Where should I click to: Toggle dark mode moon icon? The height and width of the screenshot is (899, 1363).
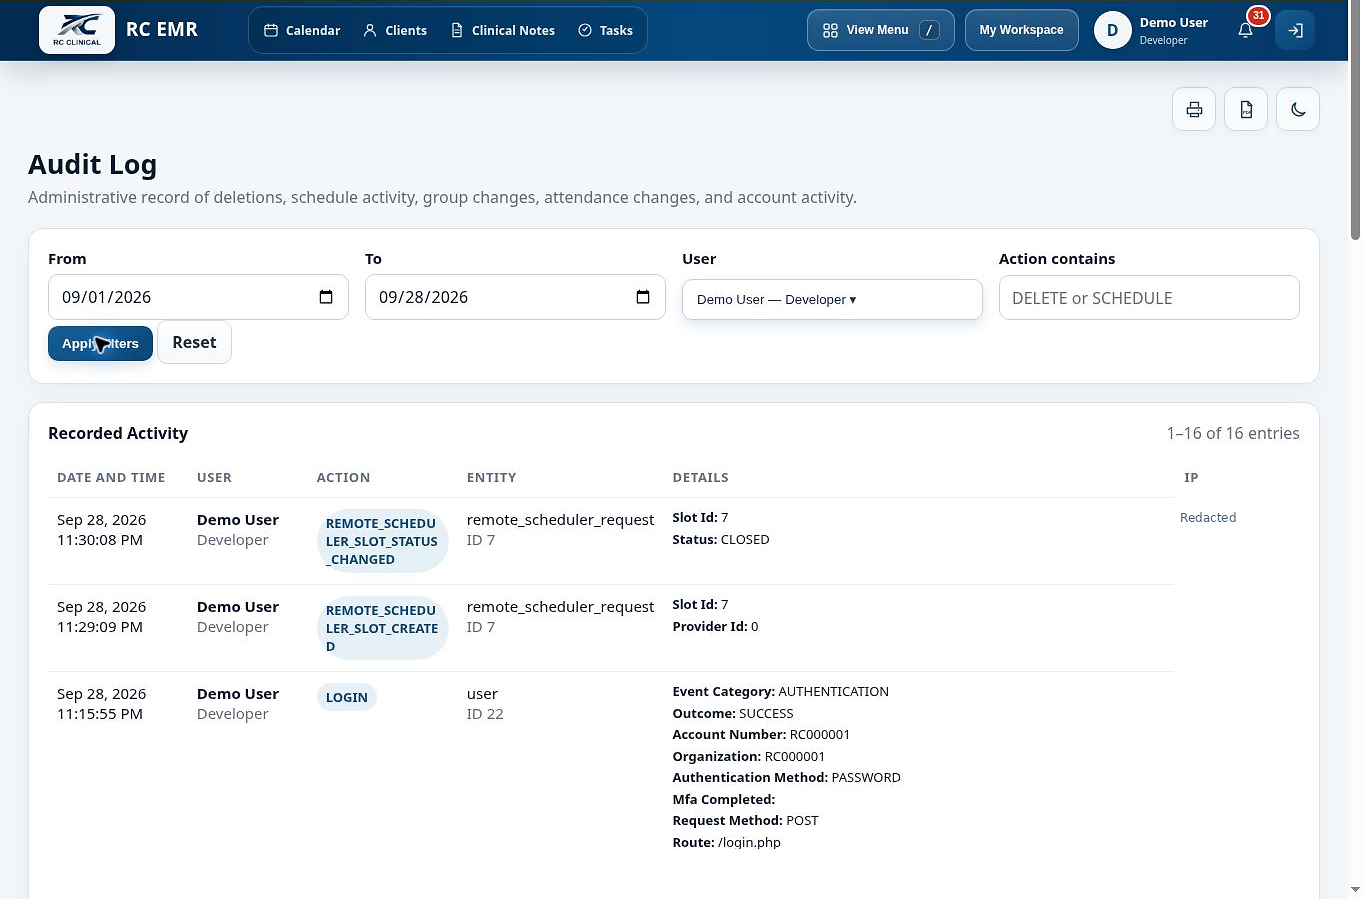[1298, 109]
